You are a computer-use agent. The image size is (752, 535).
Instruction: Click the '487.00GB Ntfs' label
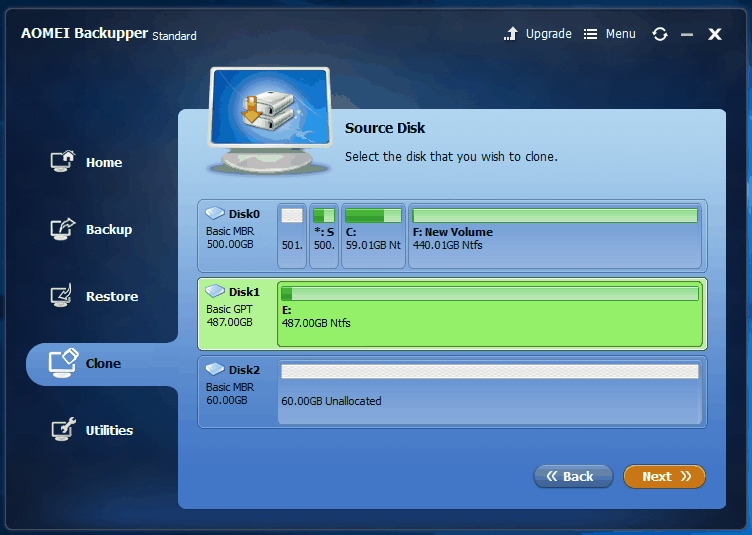tap(316, 323)
